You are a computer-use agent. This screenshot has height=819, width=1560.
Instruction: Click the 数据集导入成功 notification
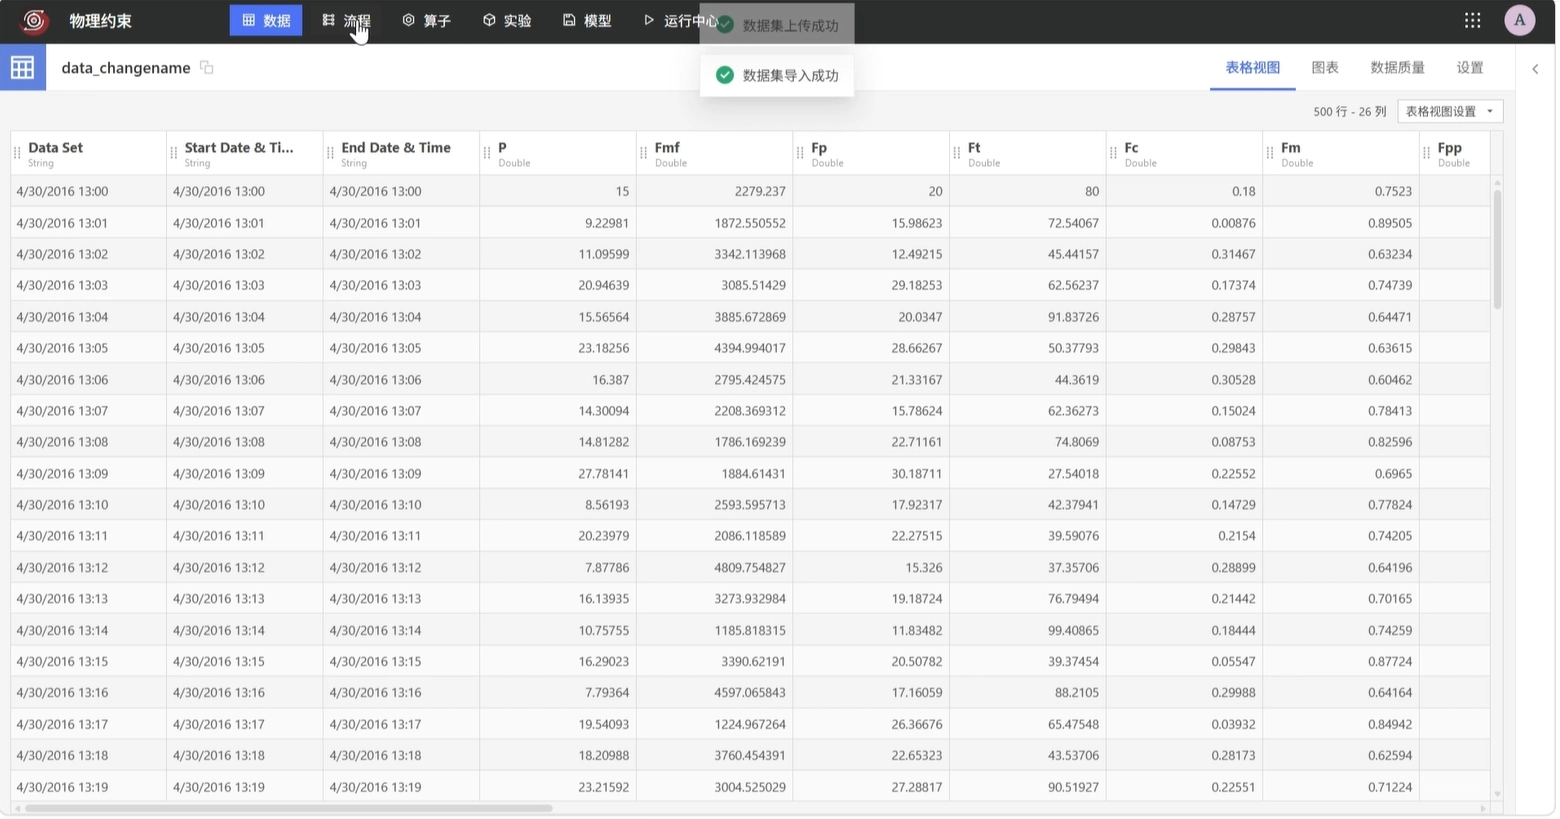(777, 75)
